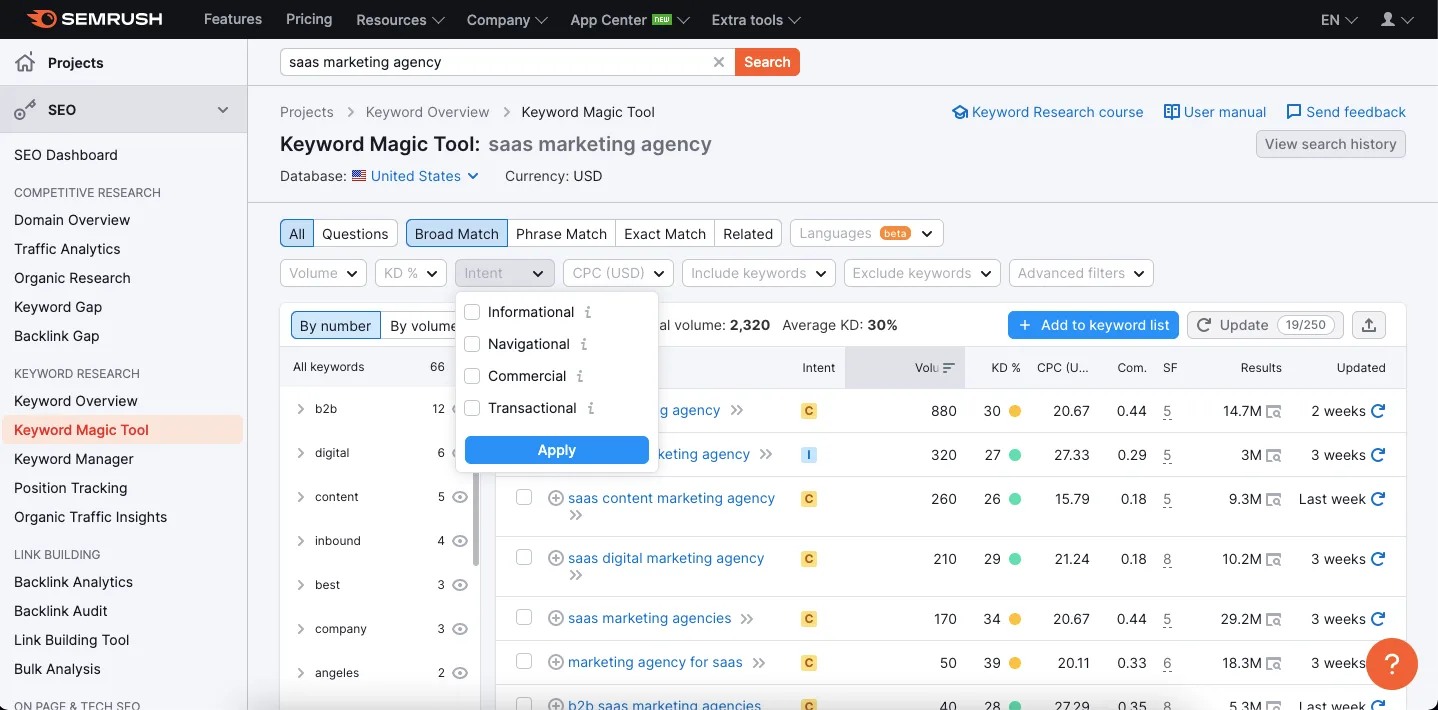
Task: Click info icon next to Informational
Action: (588, 312)
